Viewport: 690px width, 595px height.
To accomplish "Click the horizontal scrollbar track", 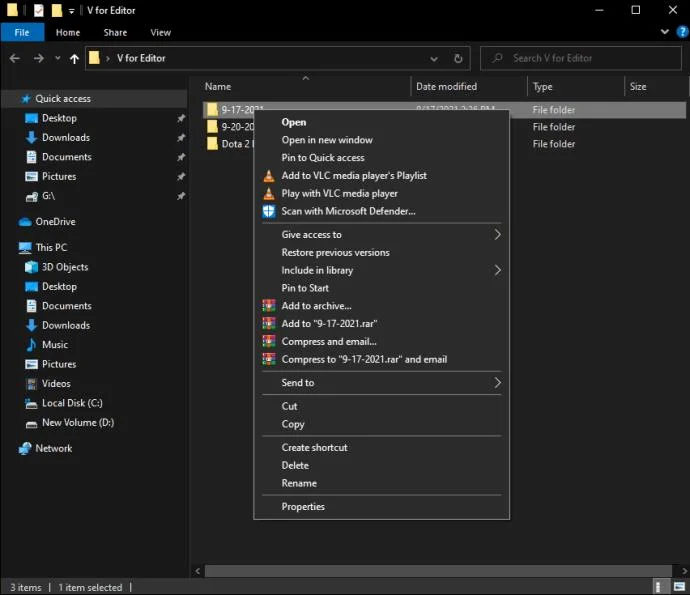I will tap(438, 571).
